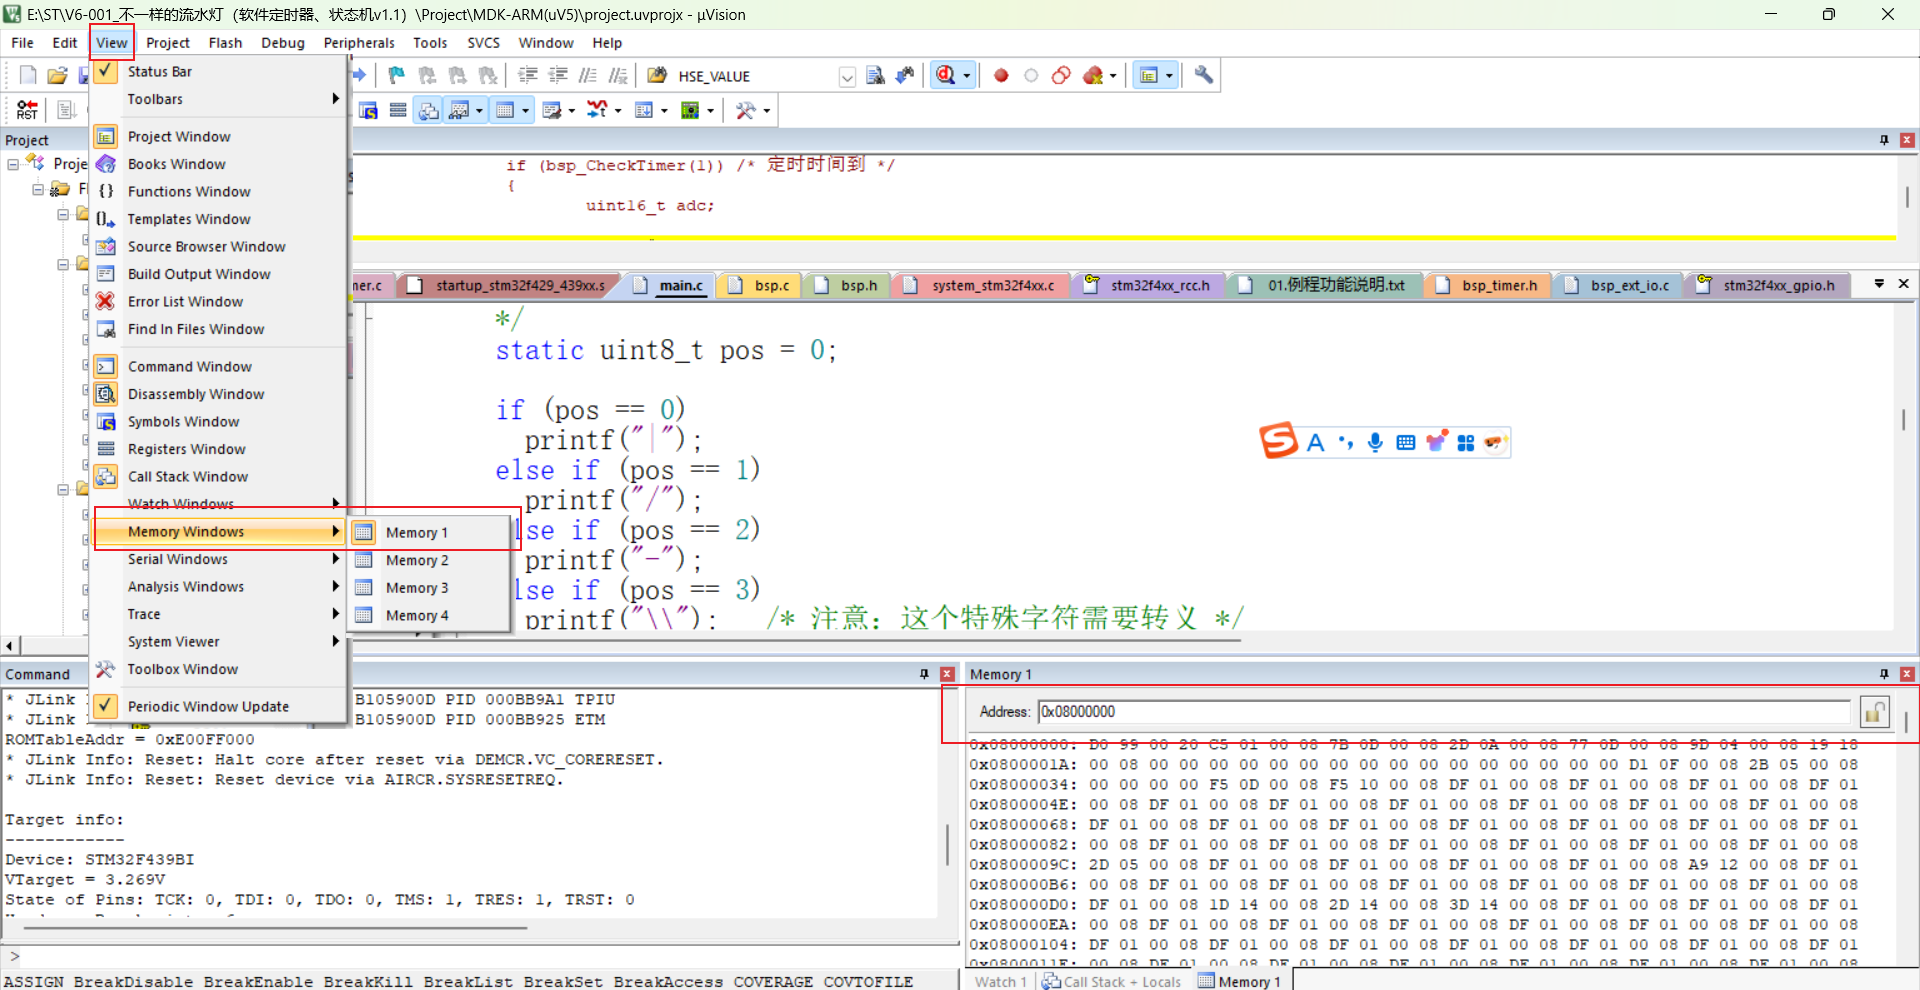This screenshot has height=990, width=1920.
Task: Click the Sogou microphone voice input icon
Action: 1376,442
